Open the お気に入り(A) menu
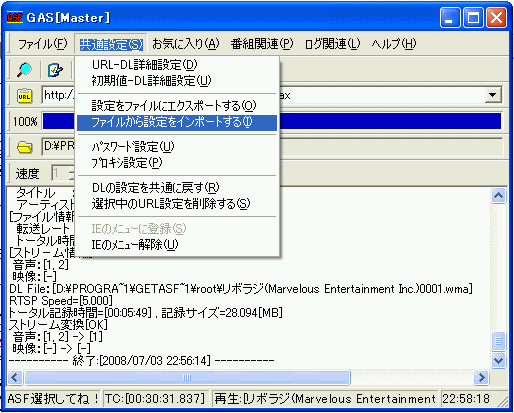Viewport: 514px width, 413px height. point(186,44)
